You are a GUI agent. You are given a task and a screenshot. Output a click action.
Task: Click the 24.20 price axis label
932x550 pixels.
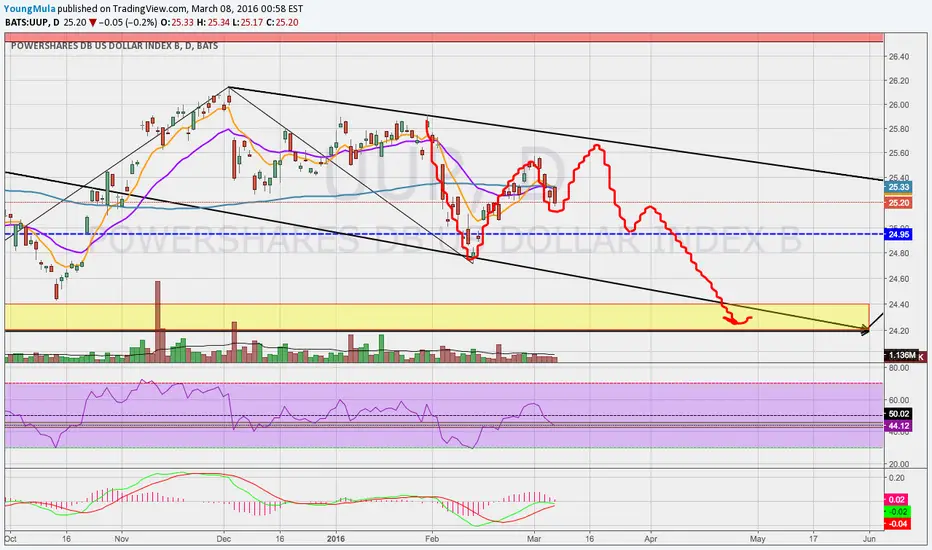[x=898, y=331]
